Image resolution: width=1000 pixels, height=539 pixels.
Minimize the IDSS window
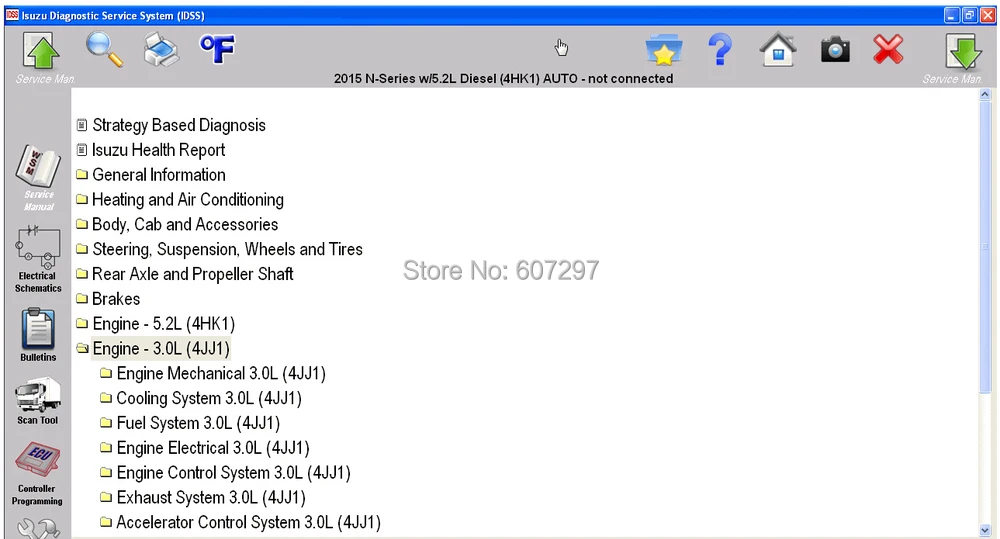pos(952,15)
